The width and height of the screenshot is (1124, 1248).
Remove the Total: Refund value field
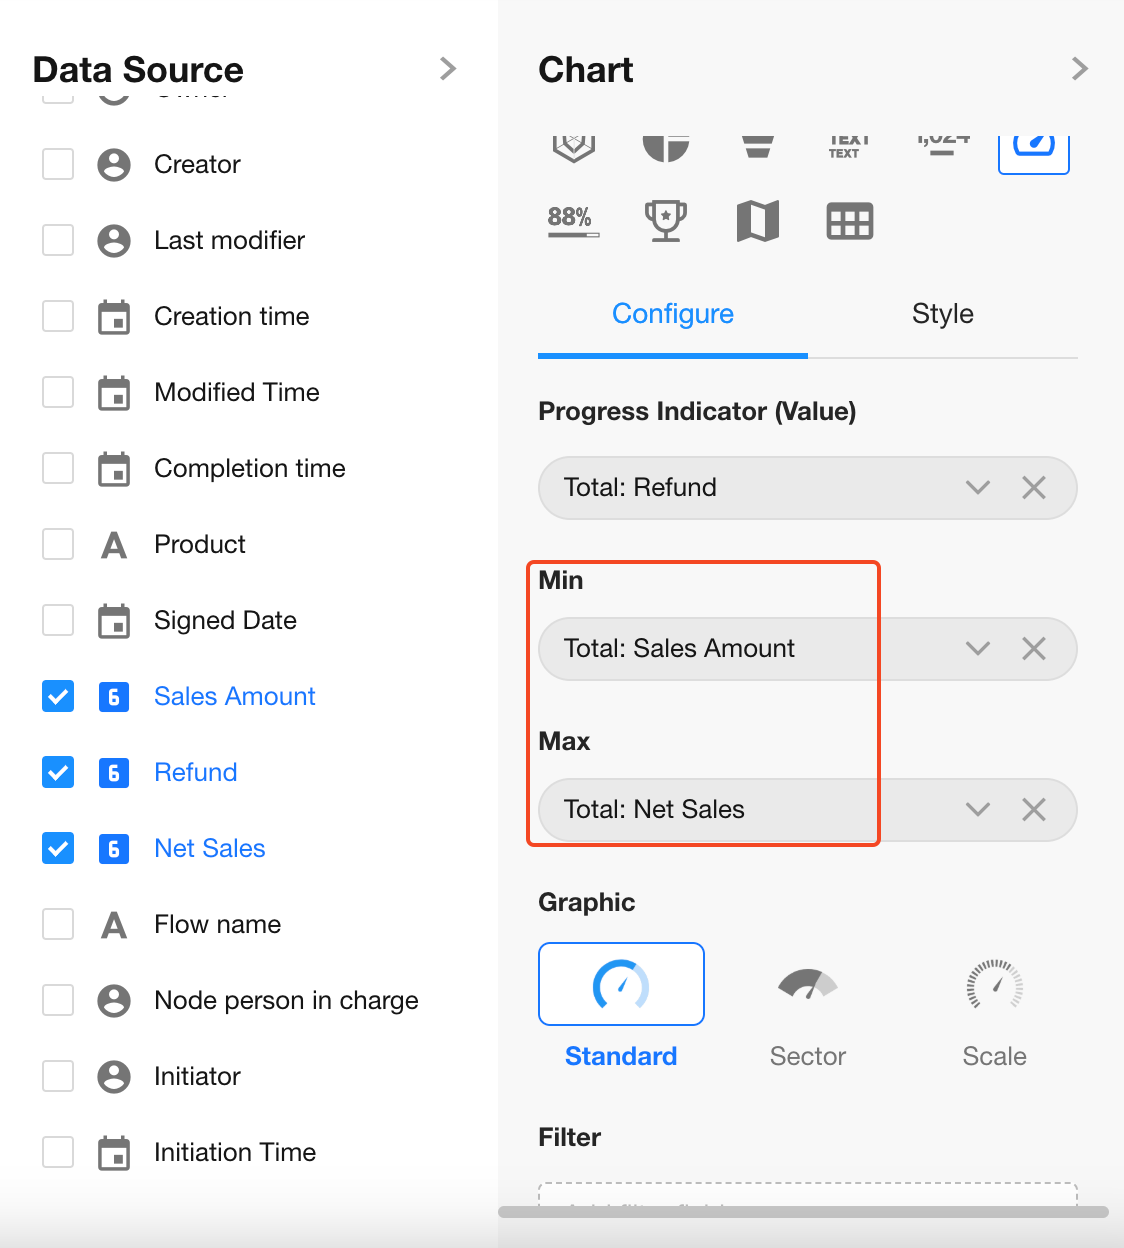point(1034,488)
